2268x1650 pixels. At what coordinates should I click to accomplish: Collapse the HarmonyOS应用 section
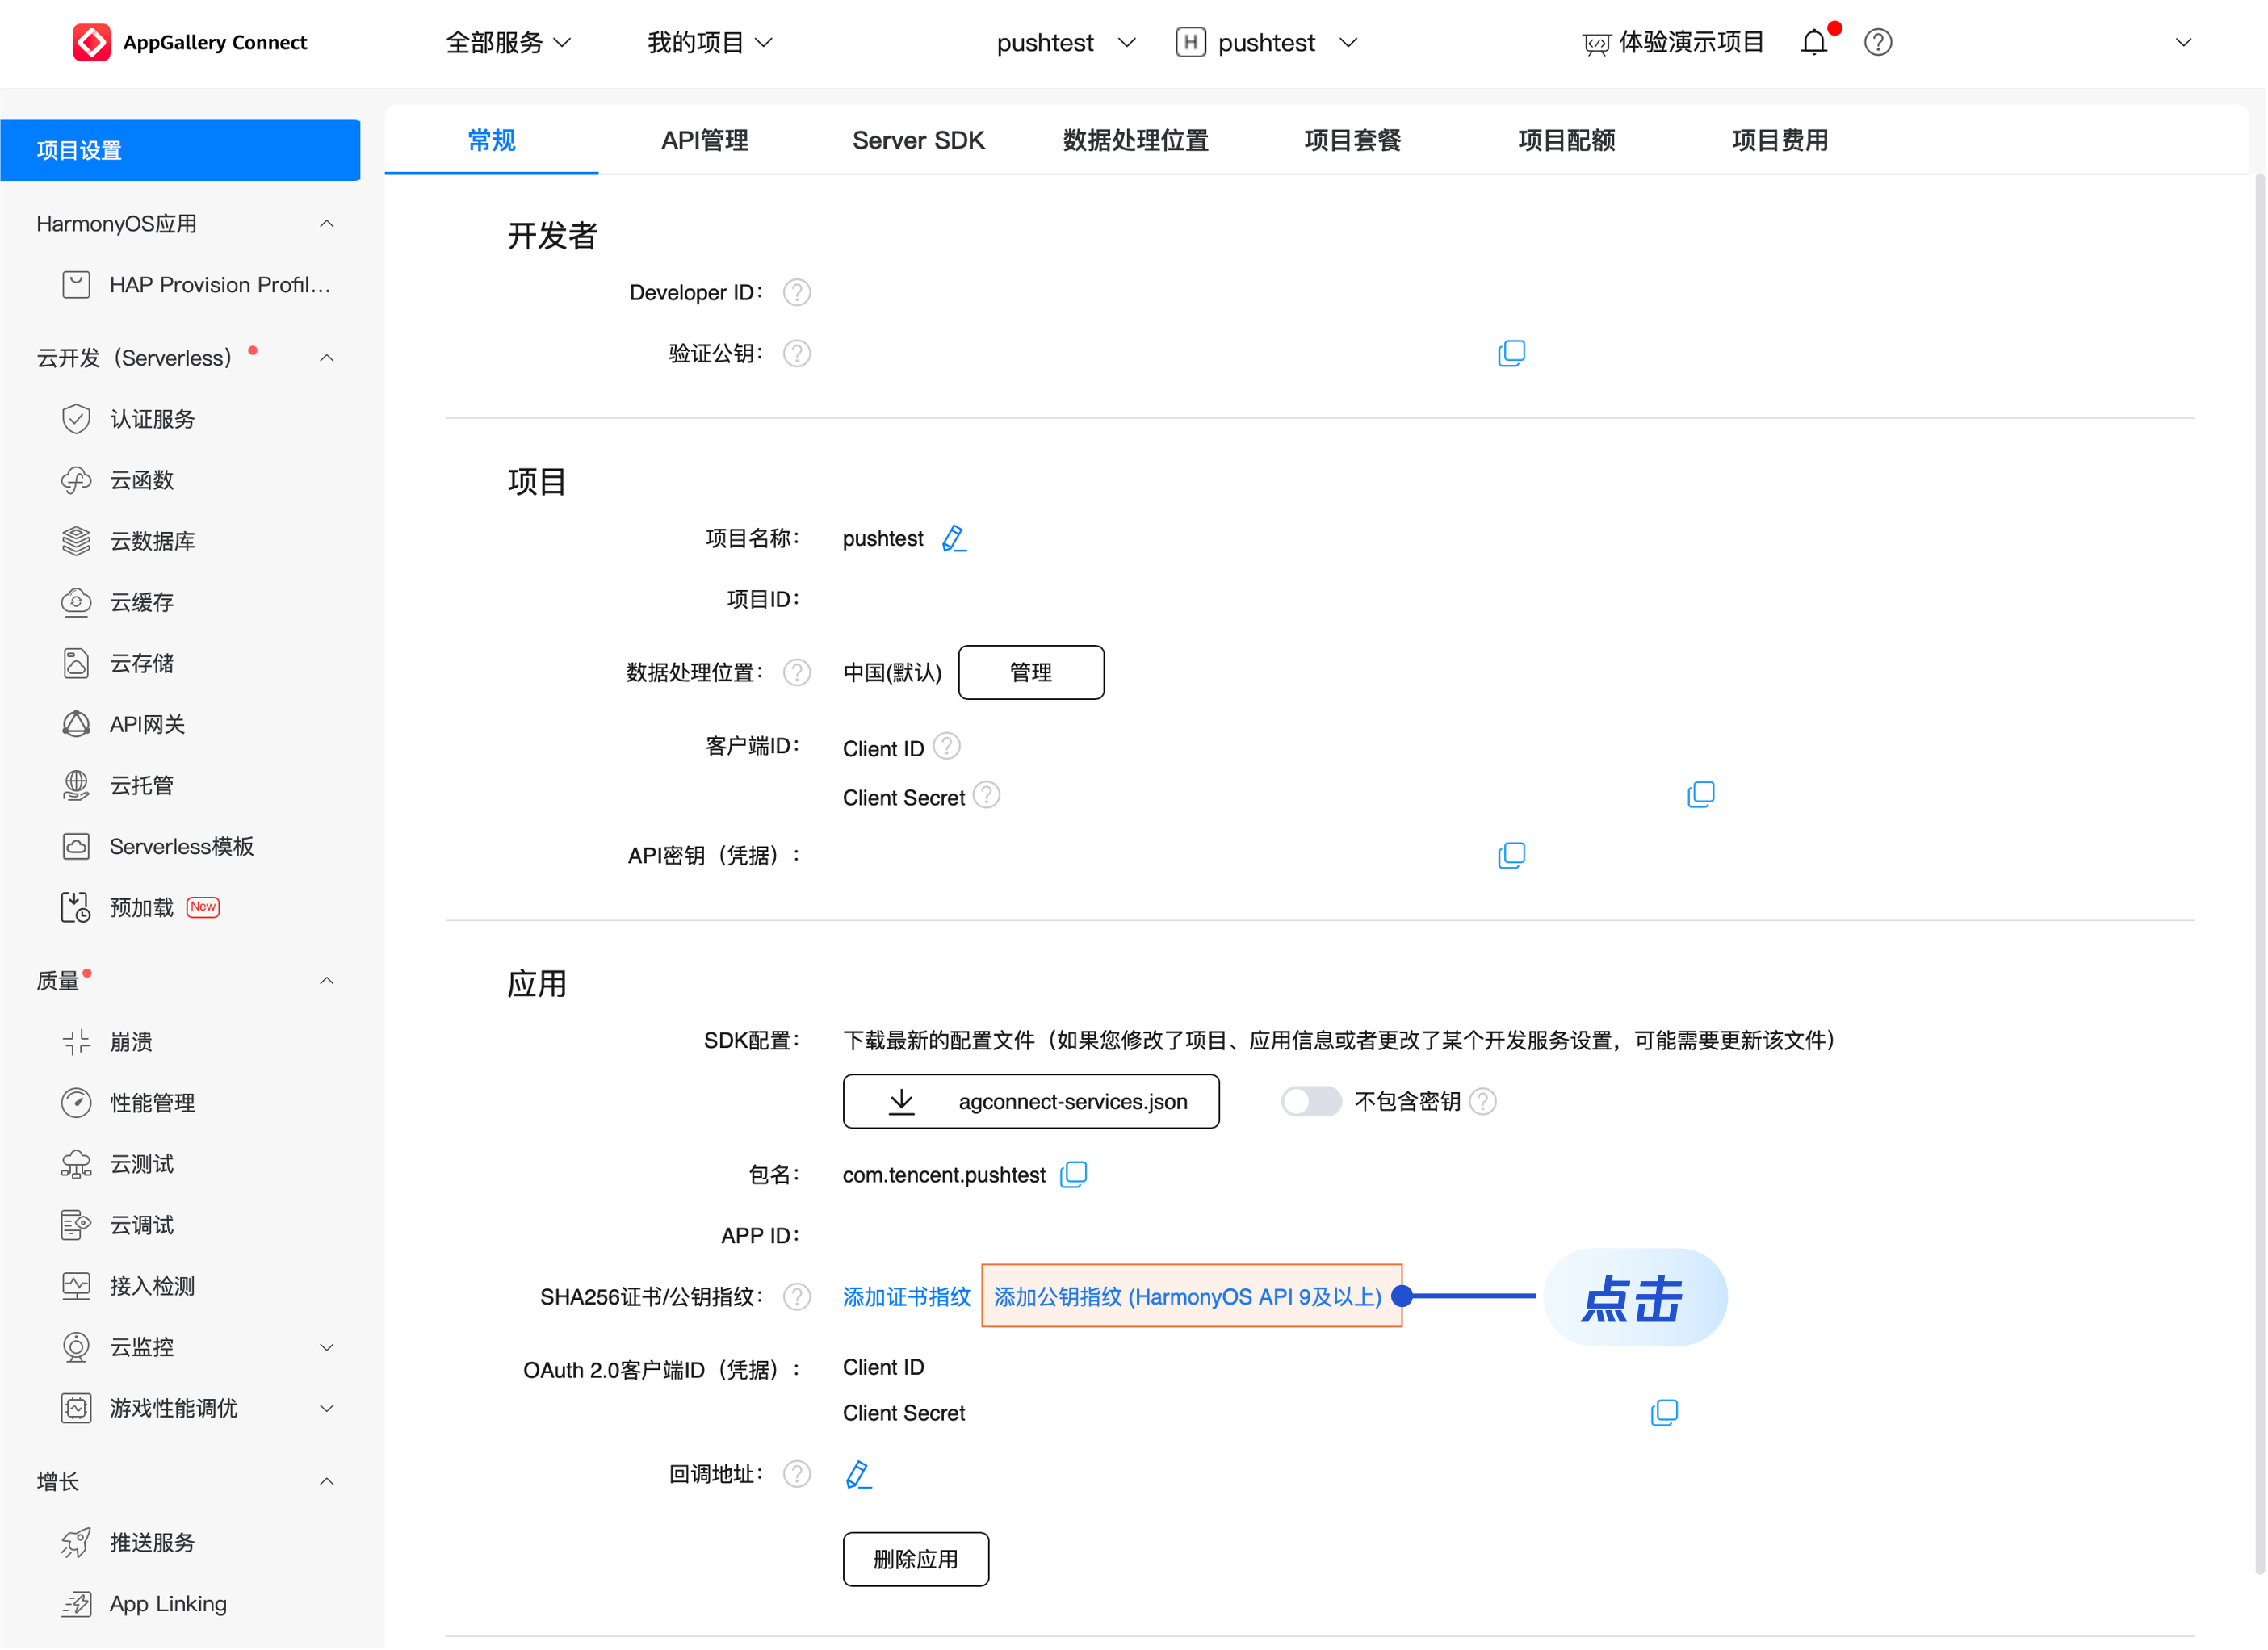(x=327, y=224)
